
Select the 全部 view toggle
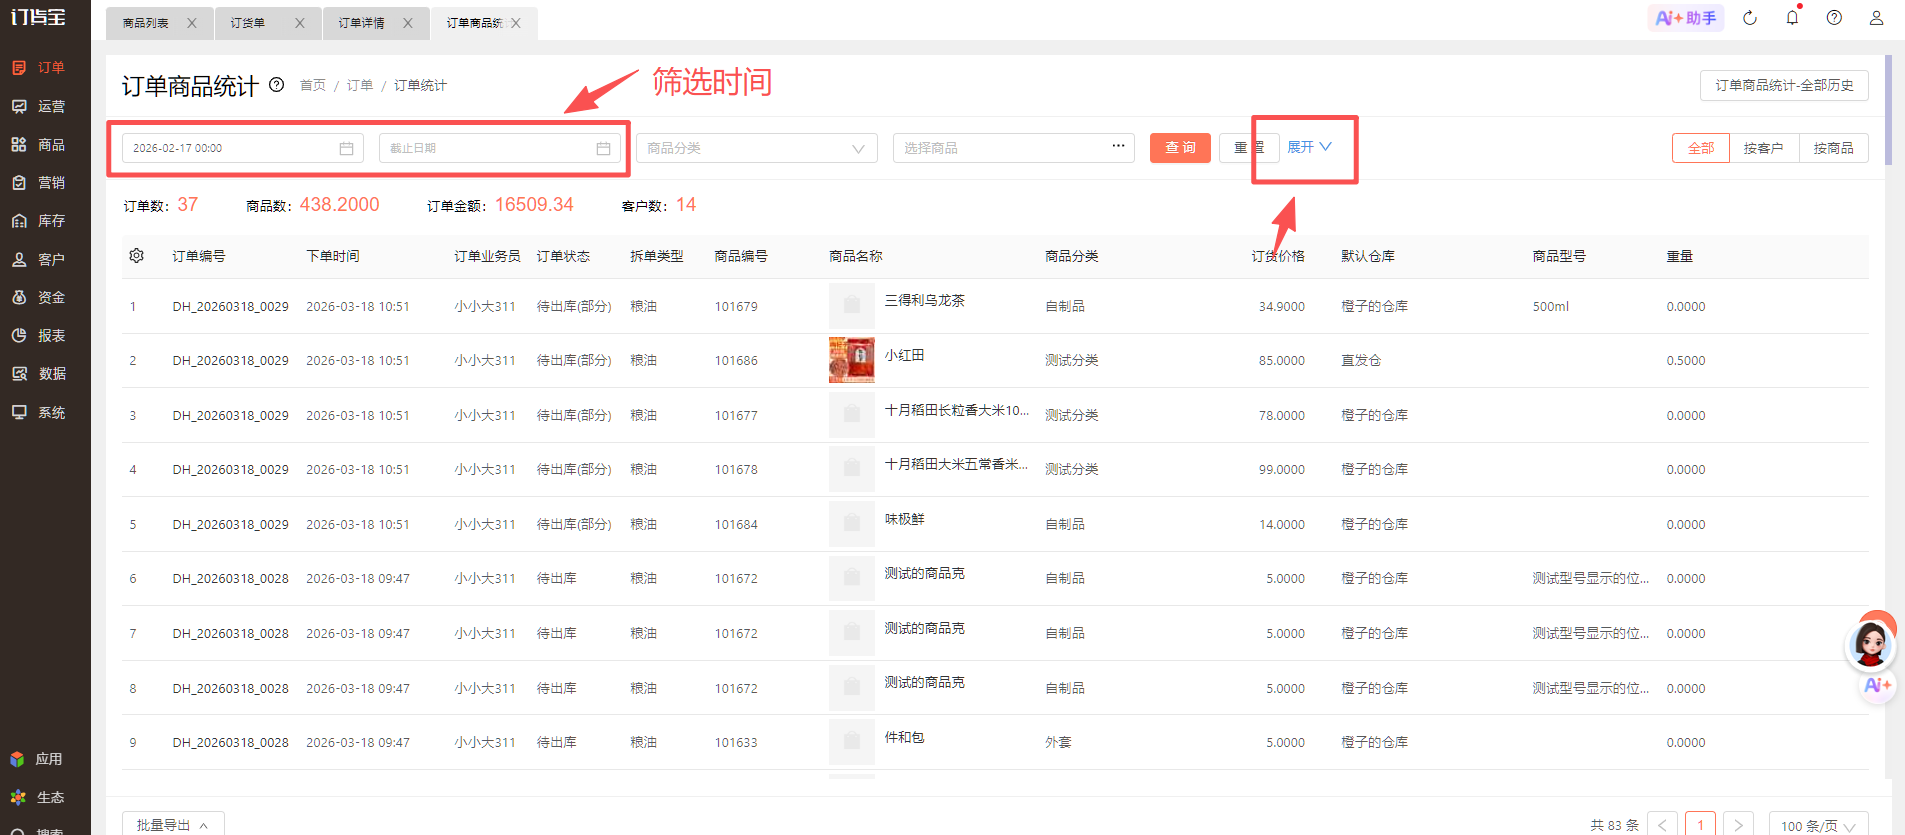tap(1701, 148)
